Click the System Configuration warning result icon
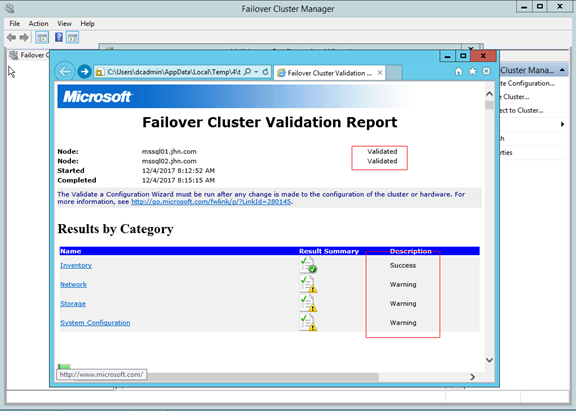 click(308, 322)
